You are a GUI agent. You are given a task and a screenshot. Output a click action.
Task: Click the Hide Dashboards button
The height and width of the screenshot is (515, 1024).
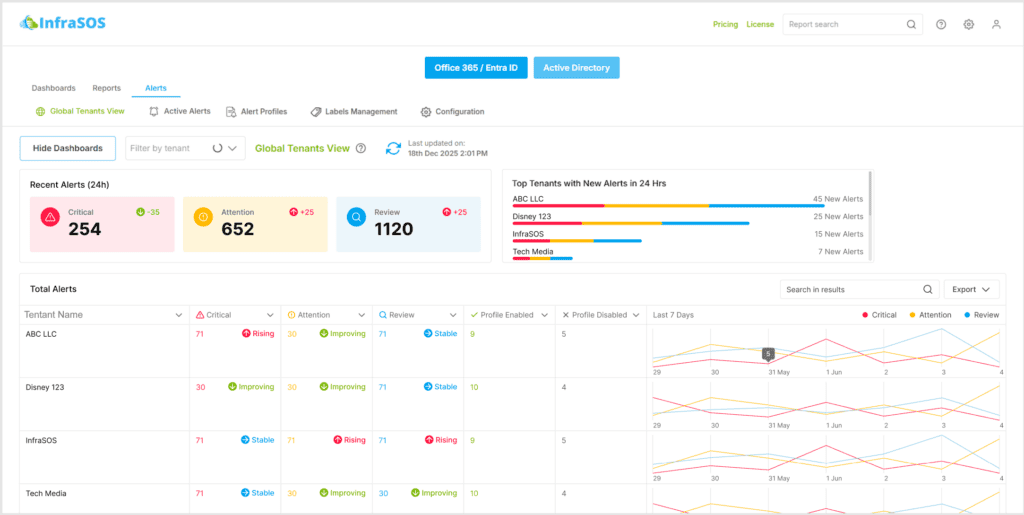(x=68, y=148)
